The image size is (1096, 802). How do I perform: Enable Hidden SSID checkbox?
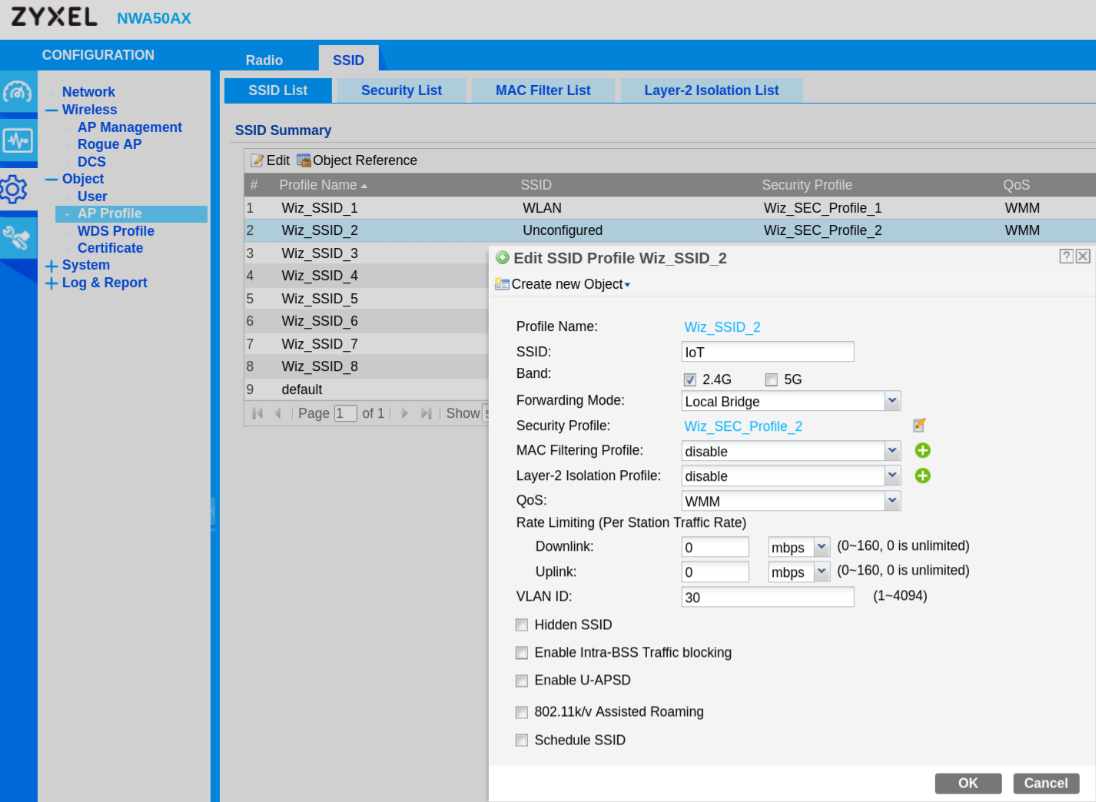[x=521, y=624]
